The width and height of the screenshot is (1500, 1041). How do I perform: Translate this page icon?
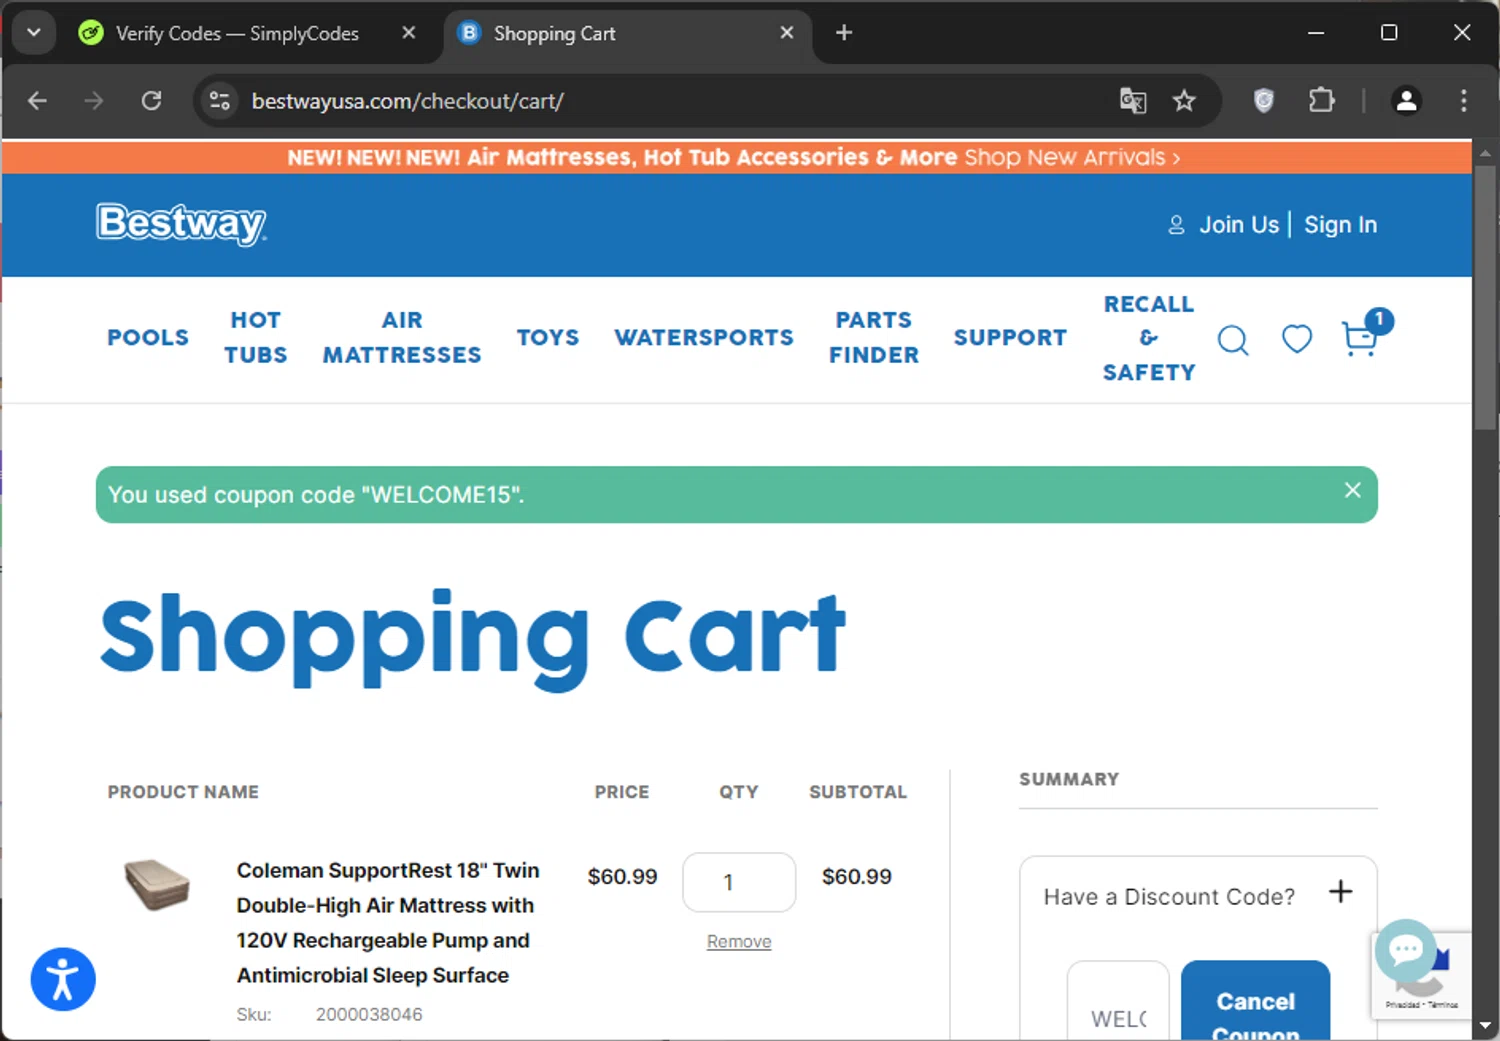[1133, 101]
